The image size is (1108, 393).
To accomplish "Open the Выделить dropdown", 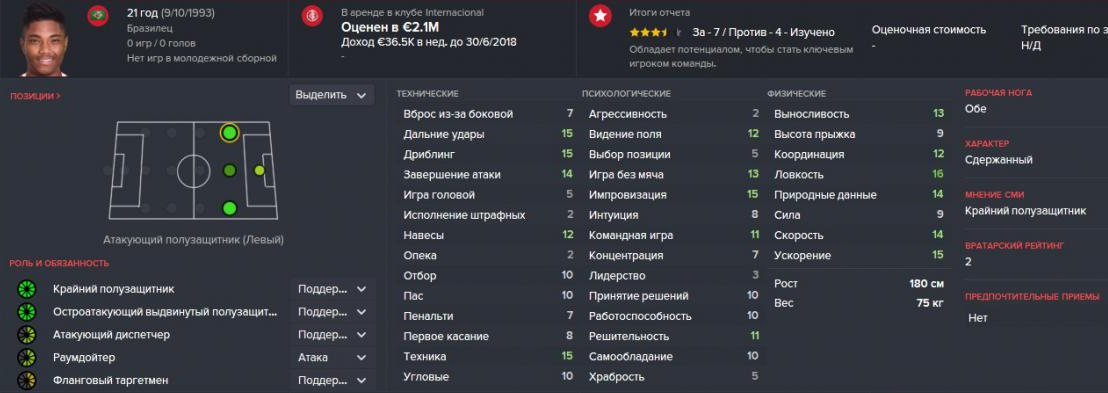I will (332, 95).
